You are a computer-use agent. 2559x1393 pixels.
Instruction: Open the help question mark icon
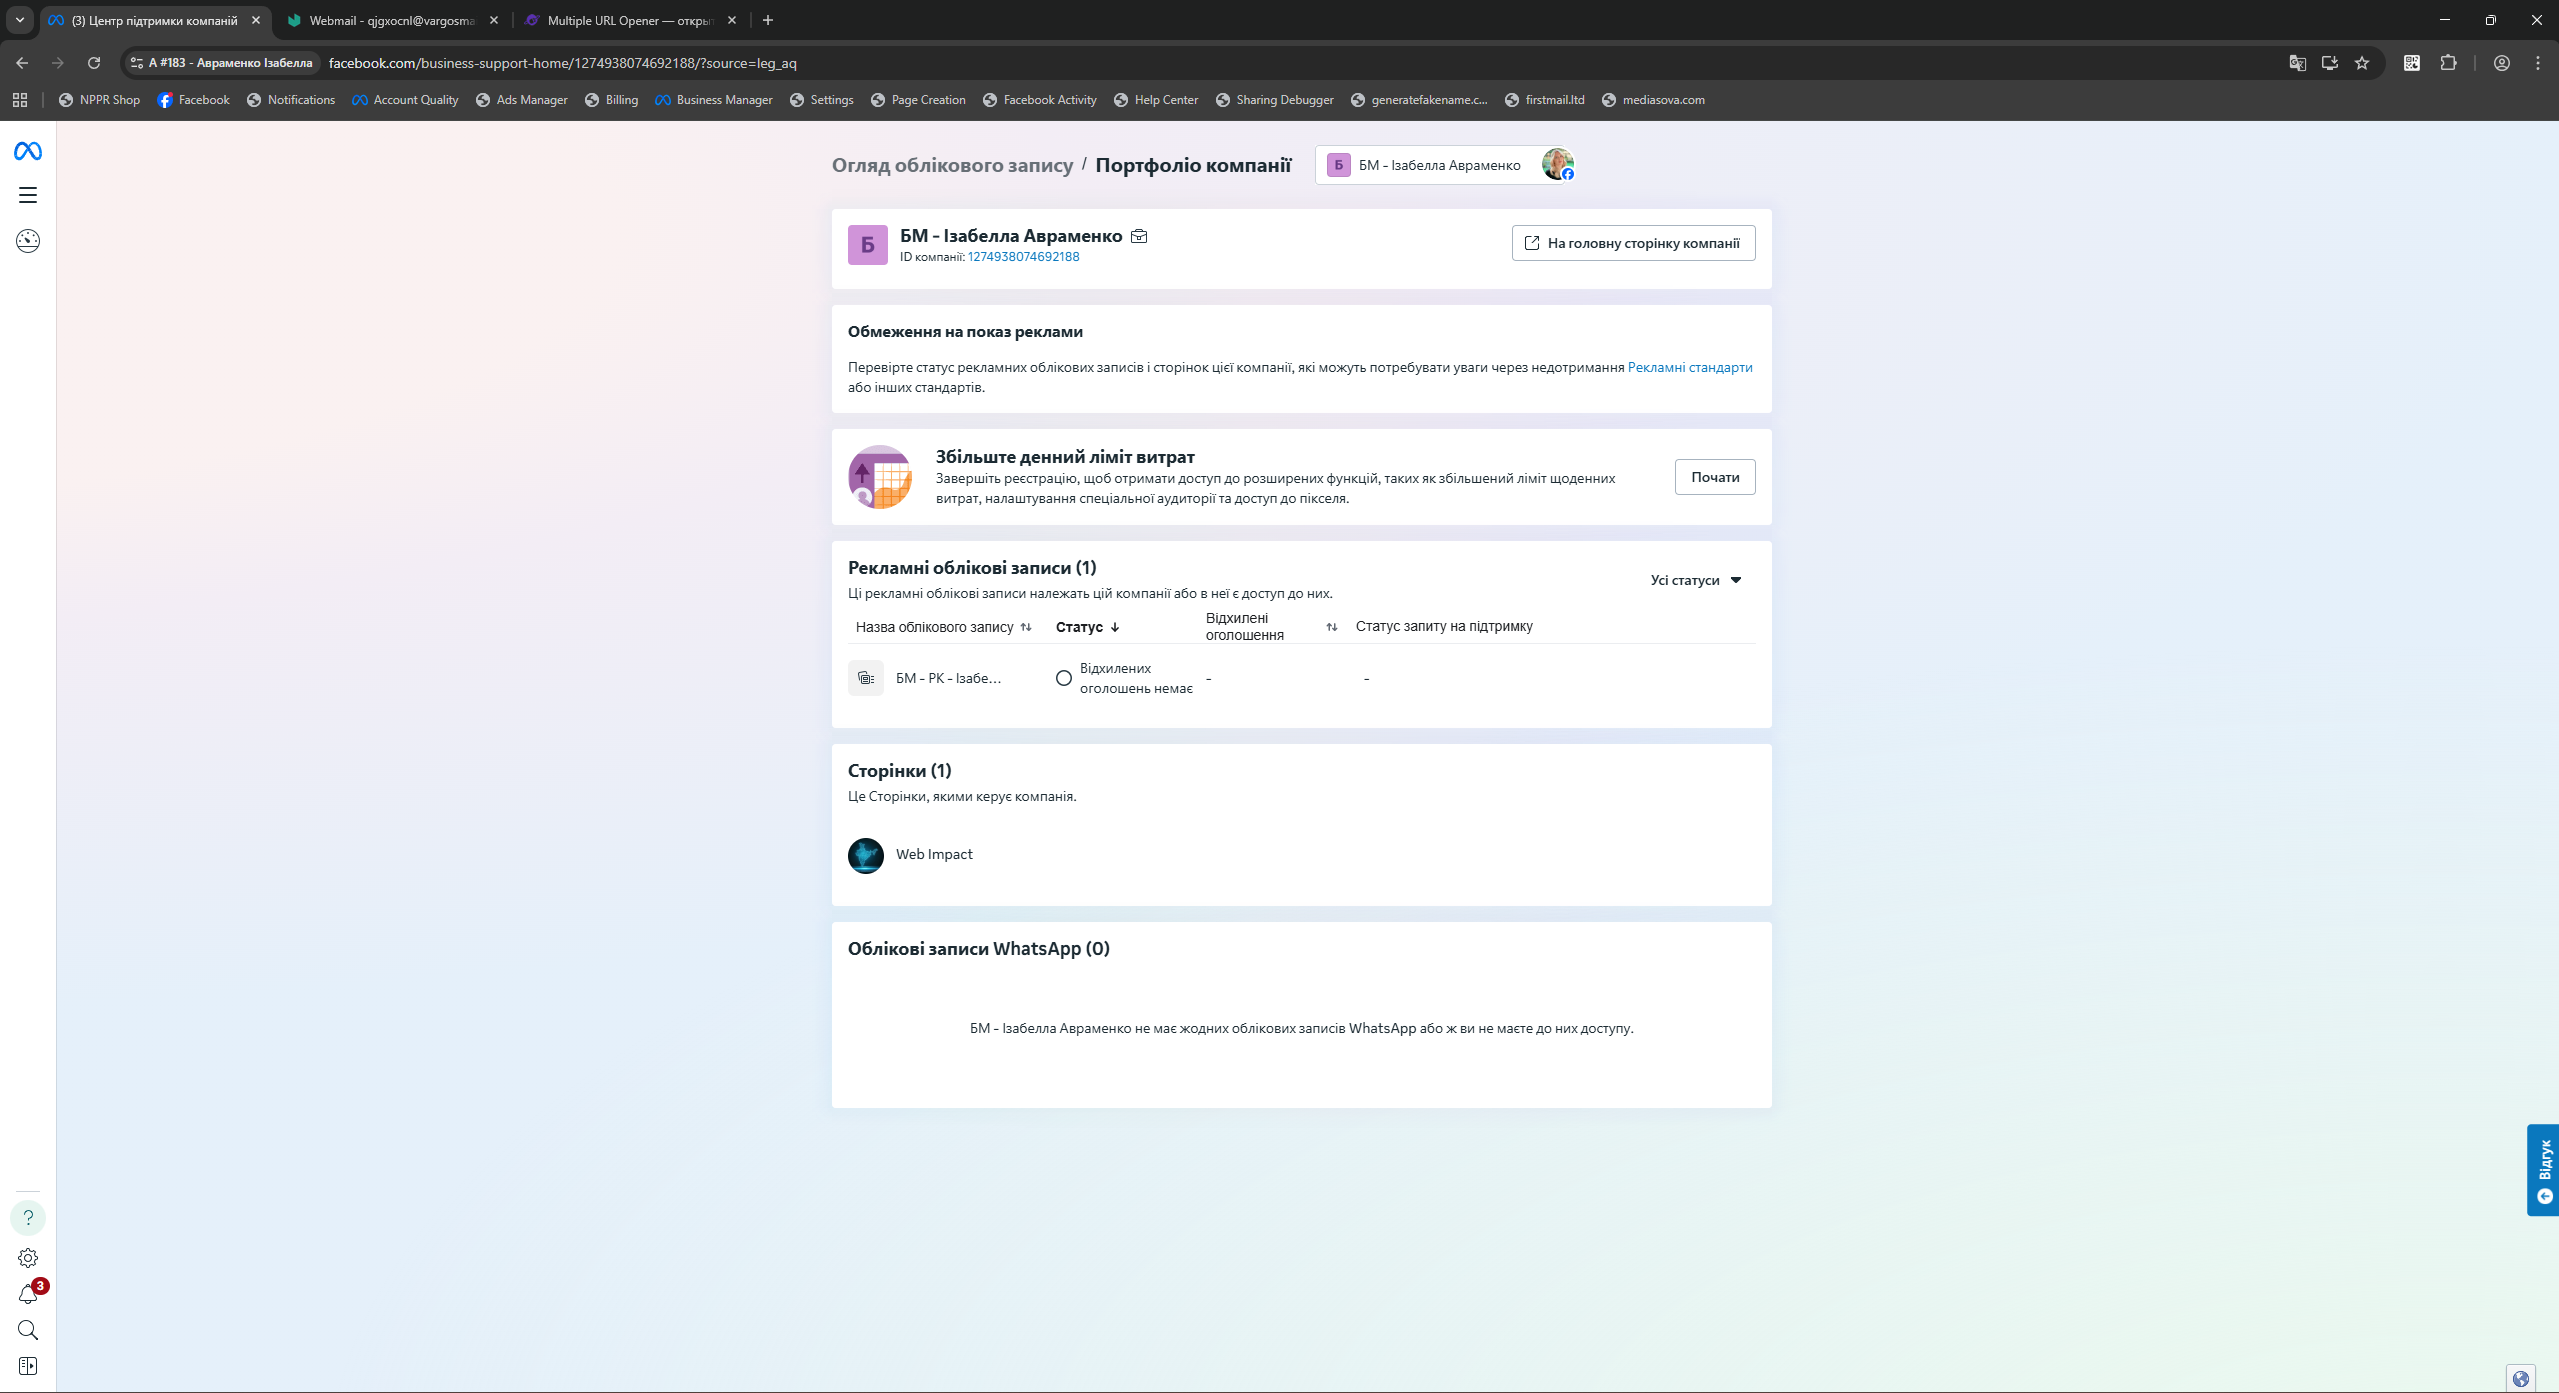point(28,1217)
